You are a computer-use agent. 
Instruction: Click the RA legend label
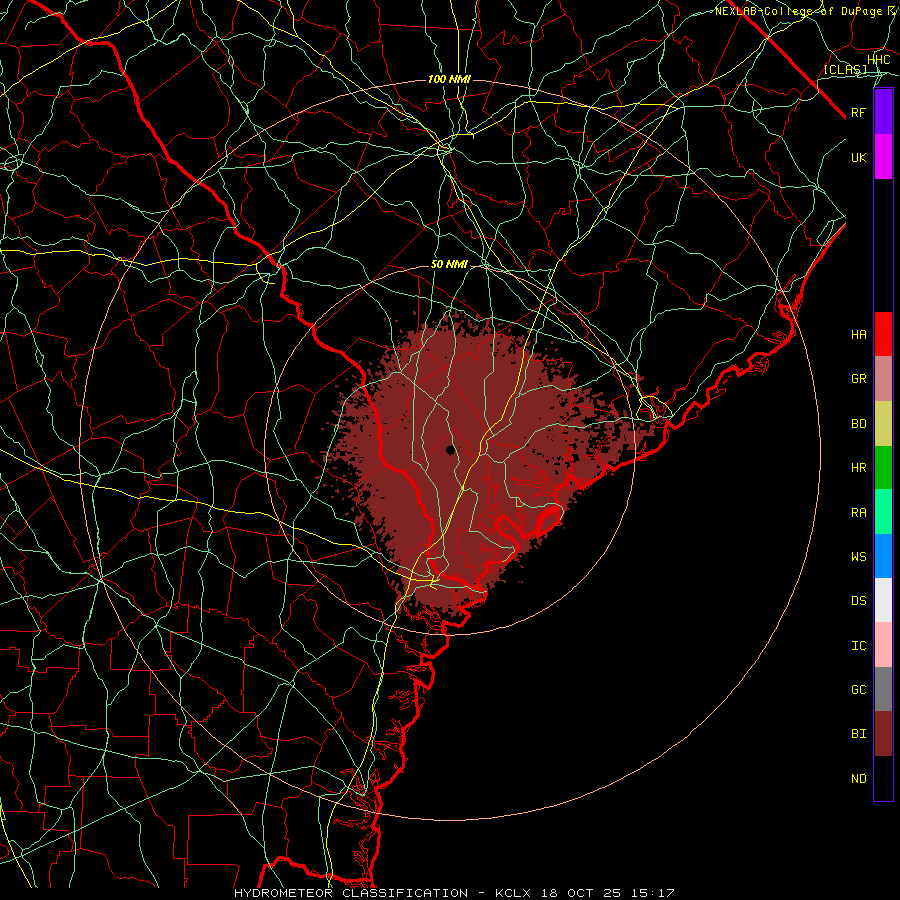(x=858, y=513)
